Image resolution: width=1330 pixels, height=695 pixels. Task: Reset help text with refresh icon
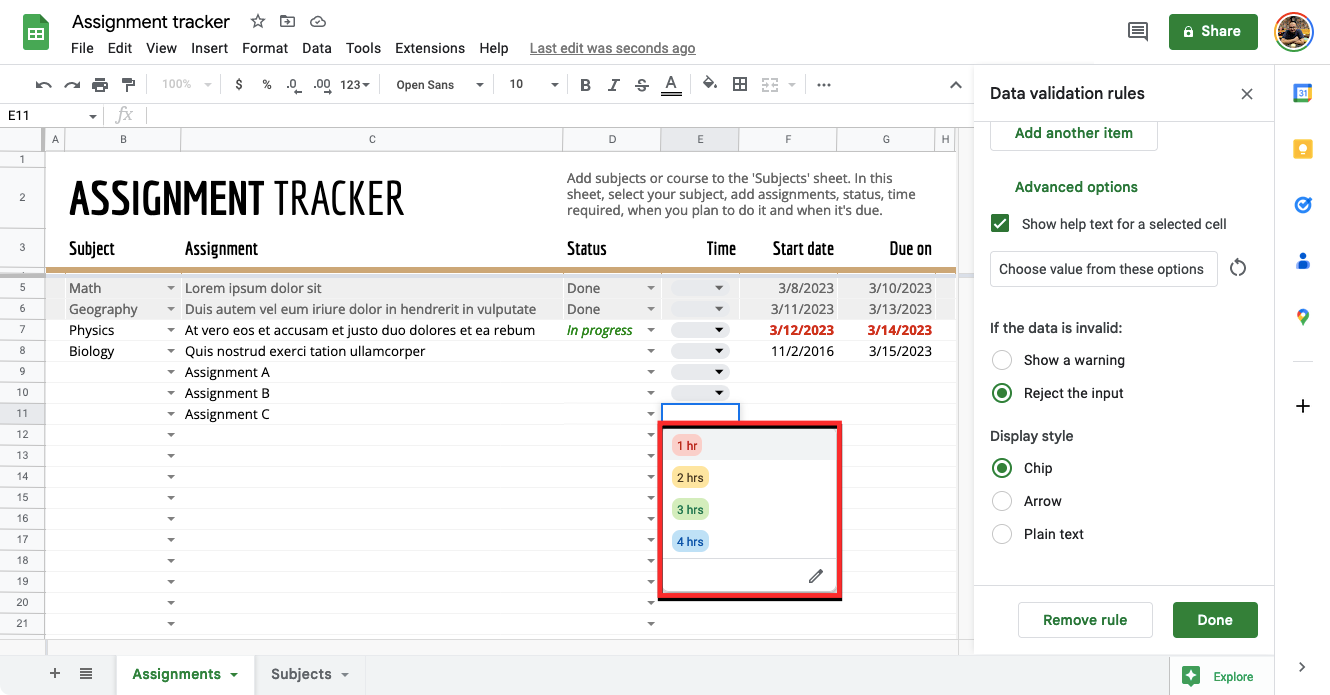[x=1238, y=268]
